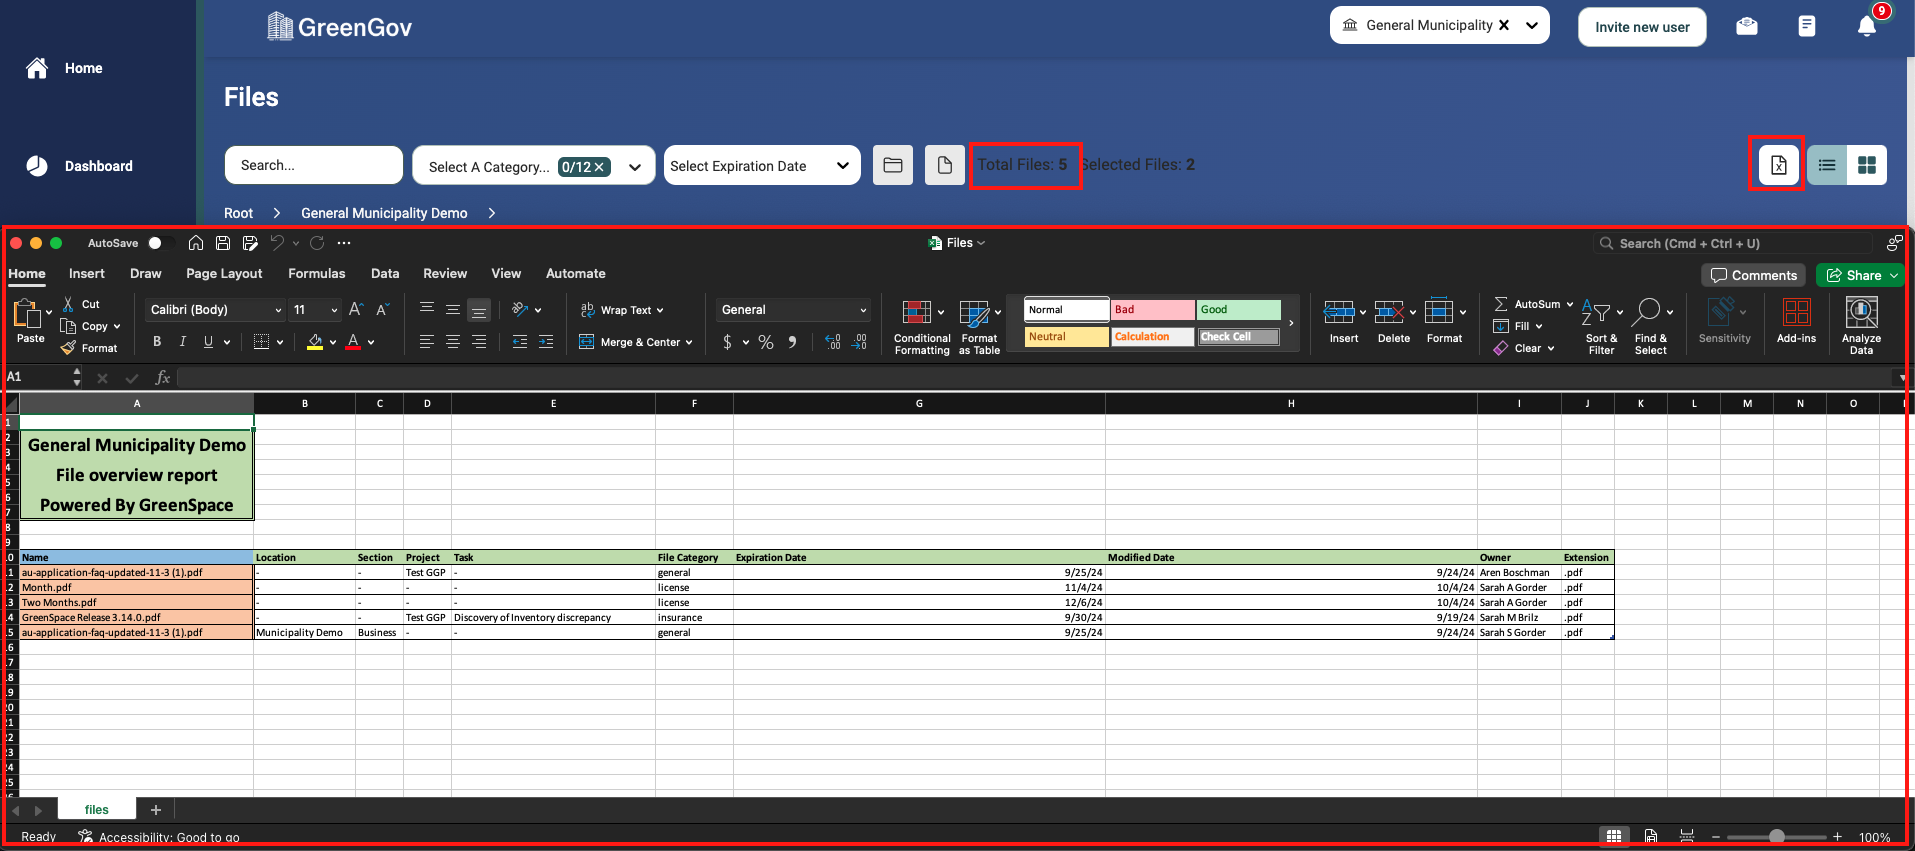
Task: Select the files sheet tab
Action: click(97, 810)
